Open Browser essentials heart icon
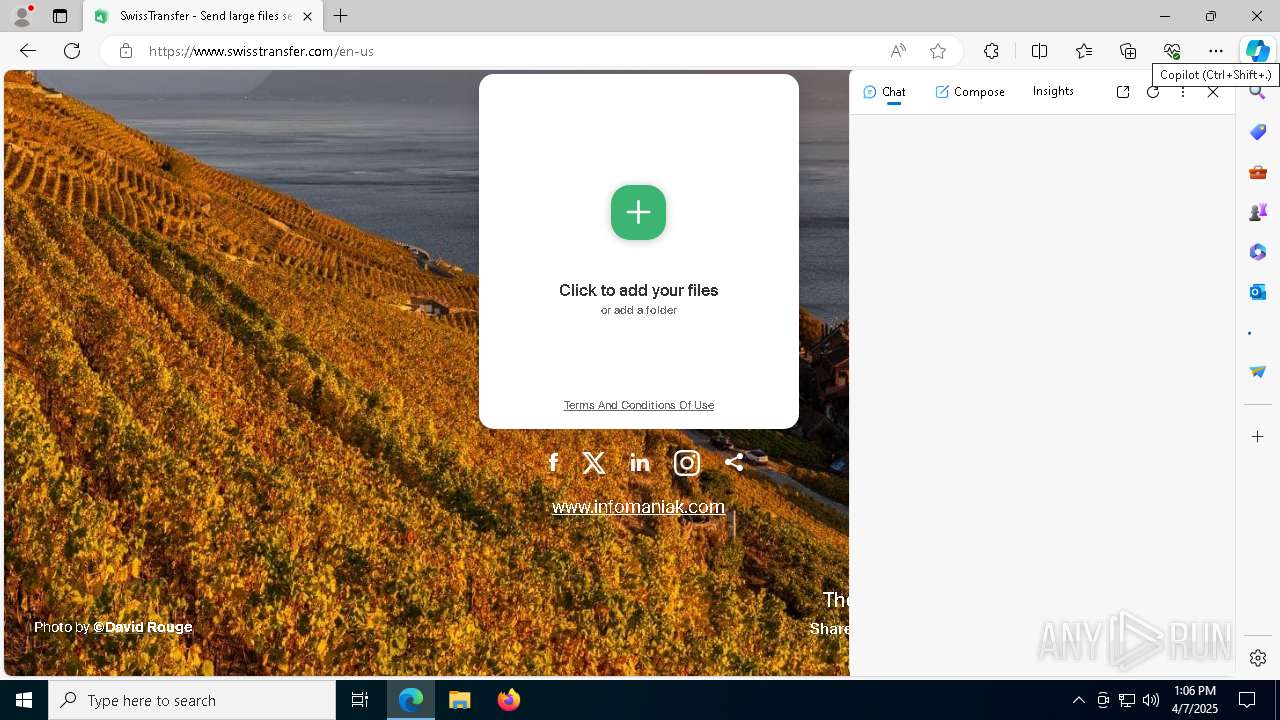 point(1172,51)
